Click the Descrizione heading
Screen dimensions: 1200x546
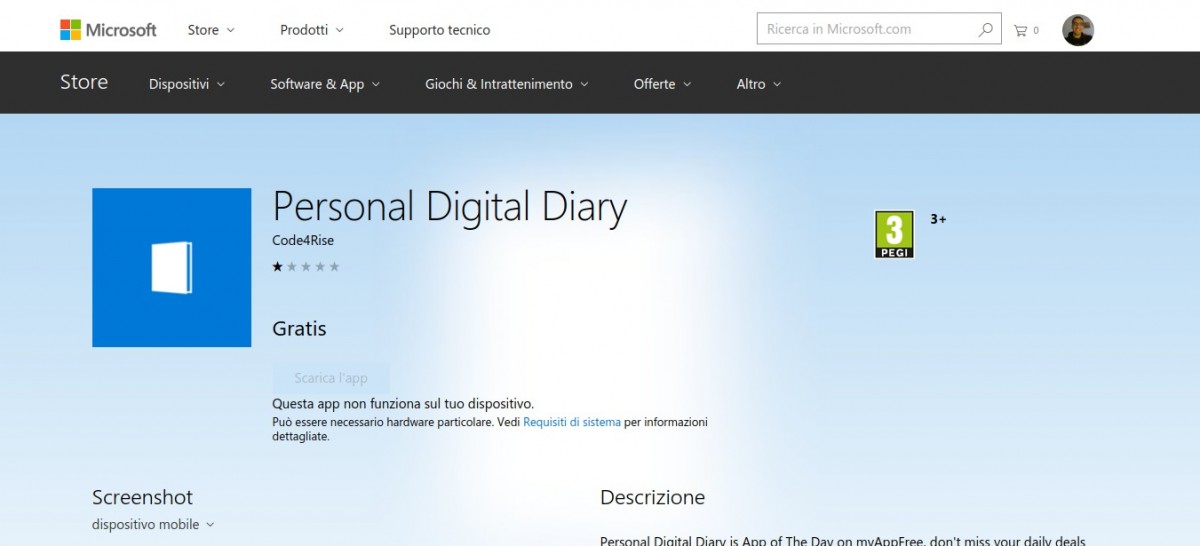(652, 497)
